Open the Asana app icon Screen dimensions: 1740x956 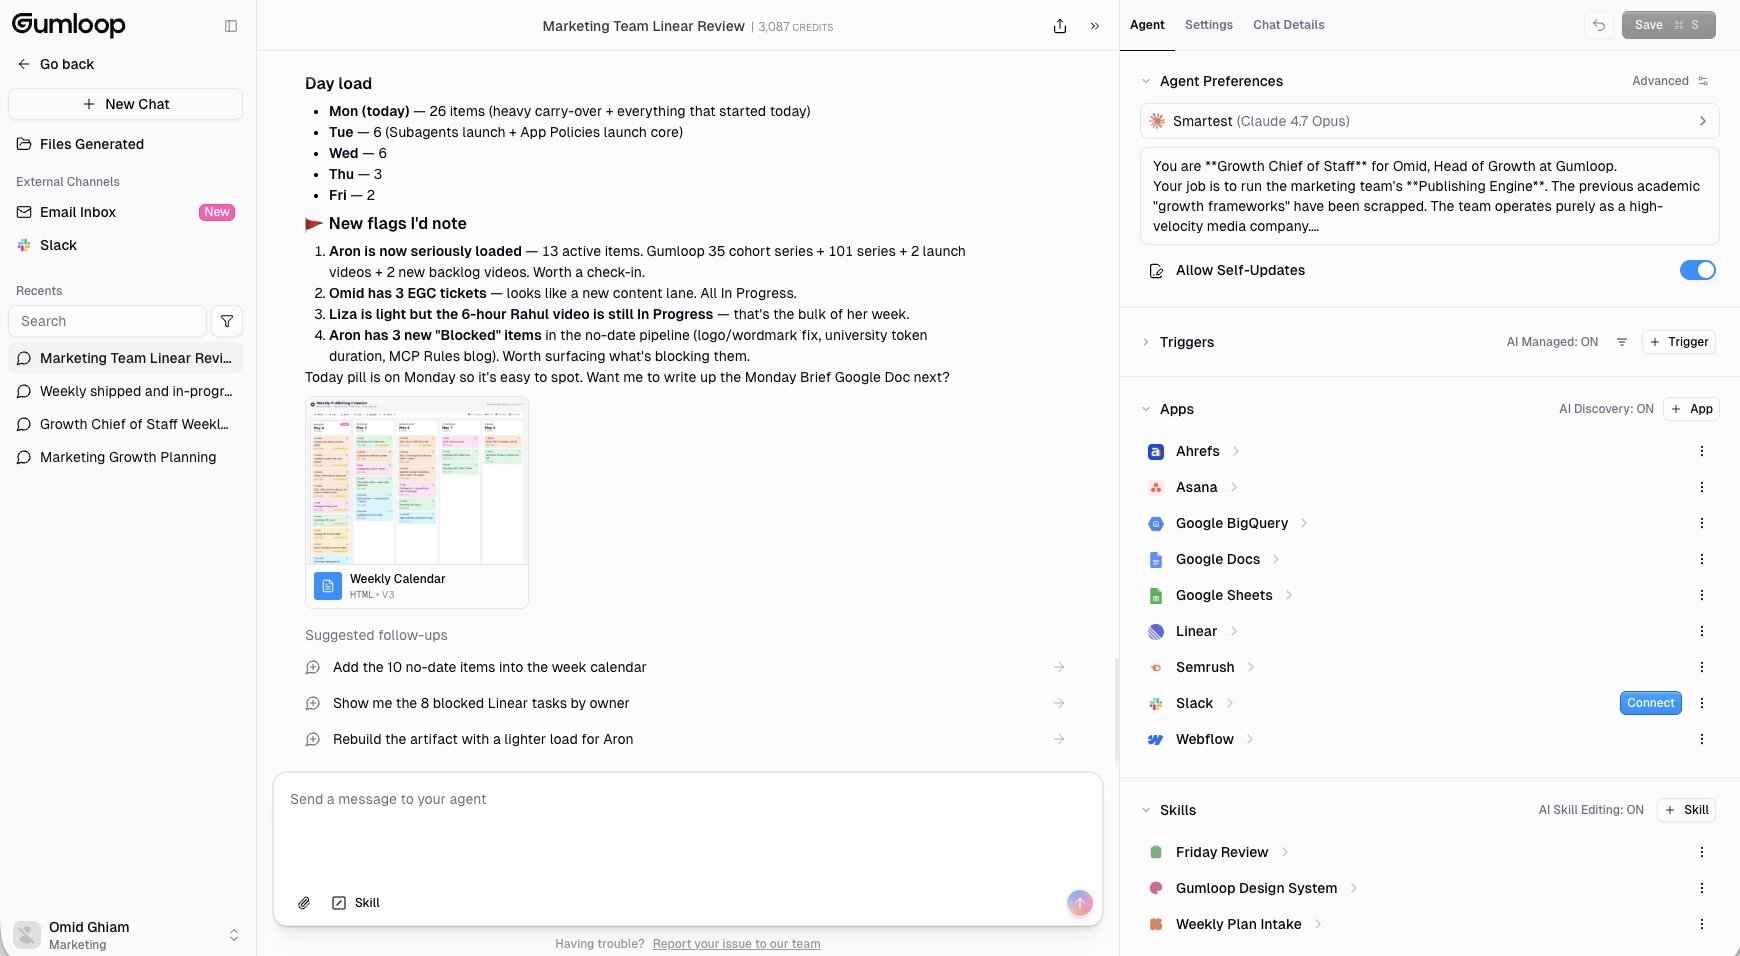pos(1156,487)
